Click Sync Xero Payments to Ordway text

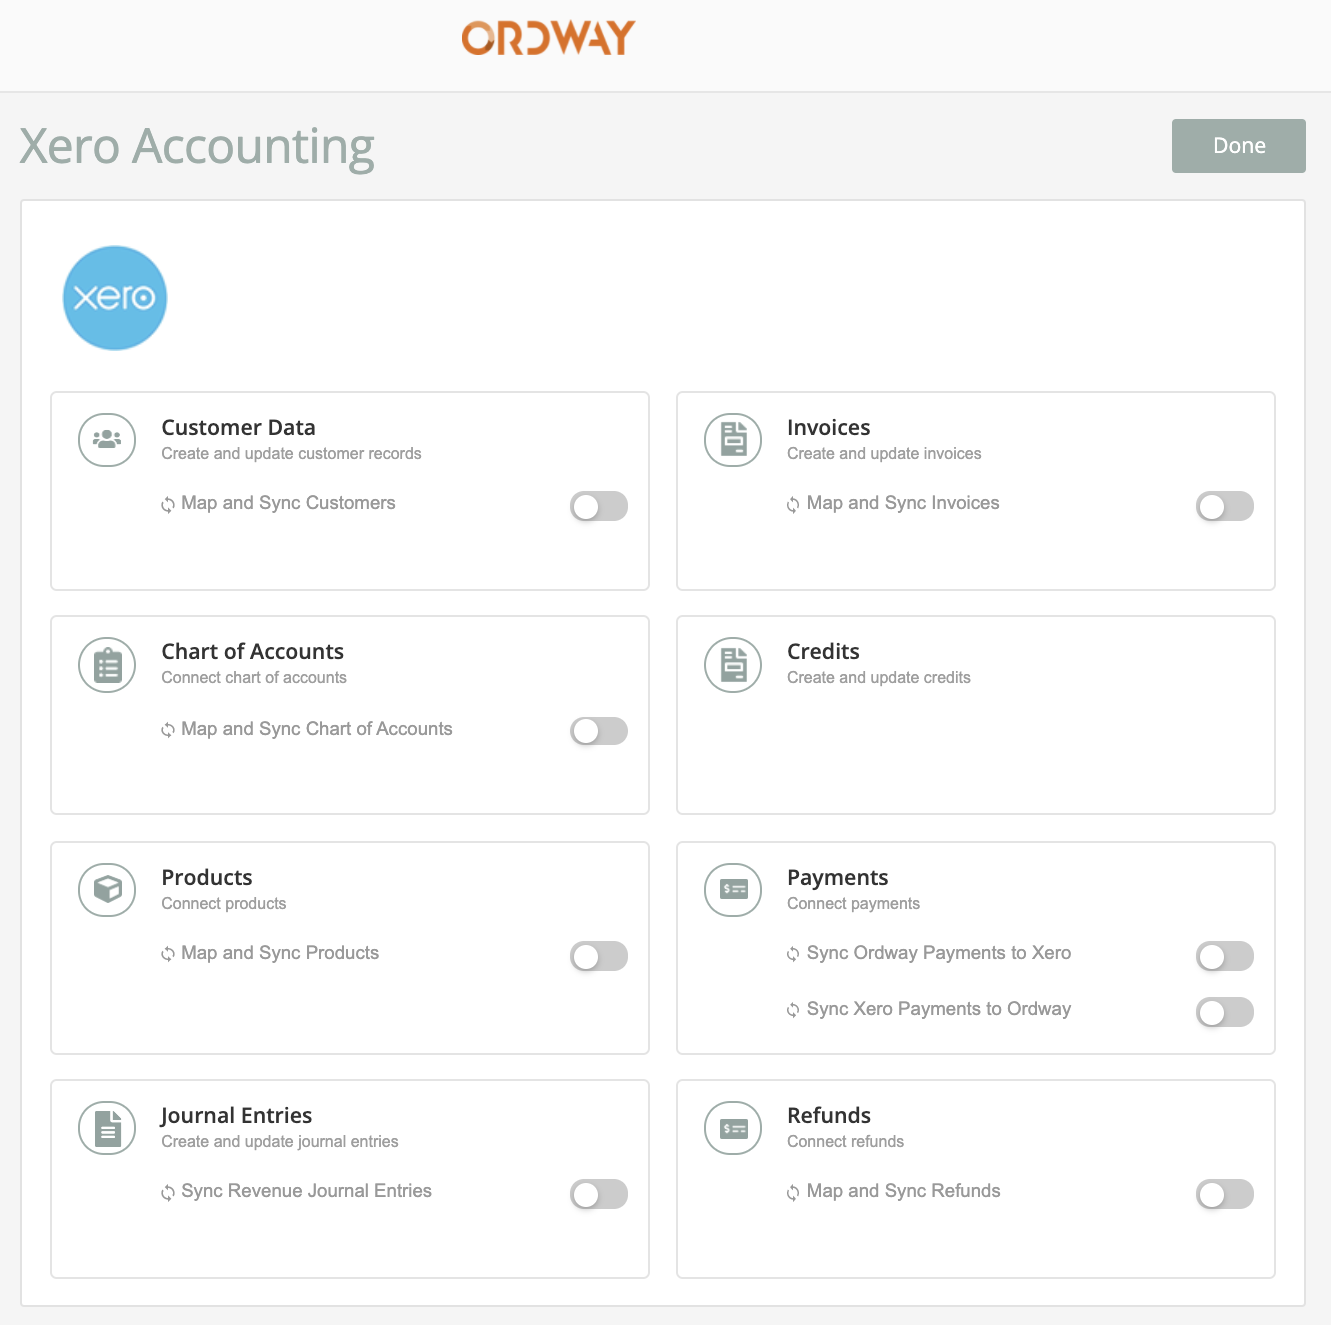939,1009
